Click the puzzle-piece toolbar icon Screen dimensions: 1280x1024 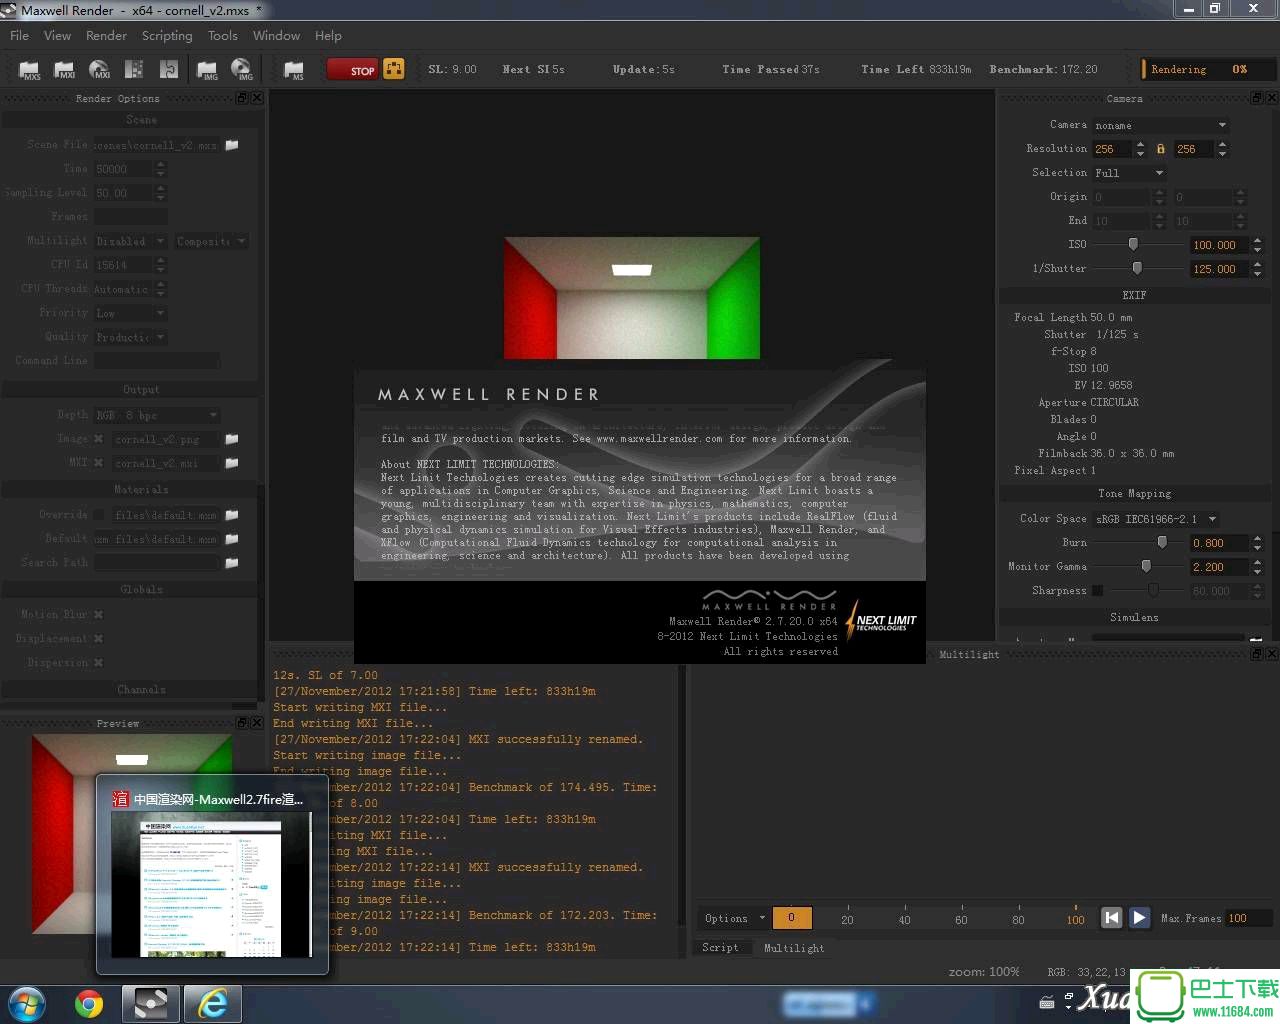(169, 69)
